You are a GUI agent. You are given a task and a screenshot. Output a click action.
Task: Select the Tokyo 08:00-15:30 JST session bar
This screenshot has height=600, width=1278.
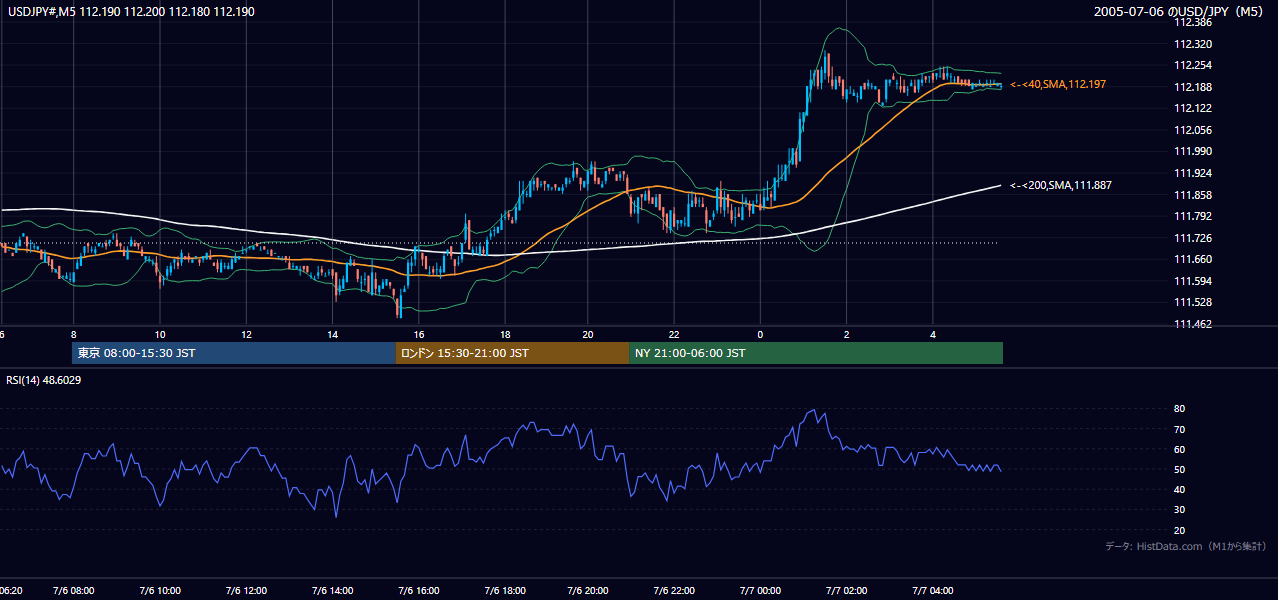tap(234, 353)
